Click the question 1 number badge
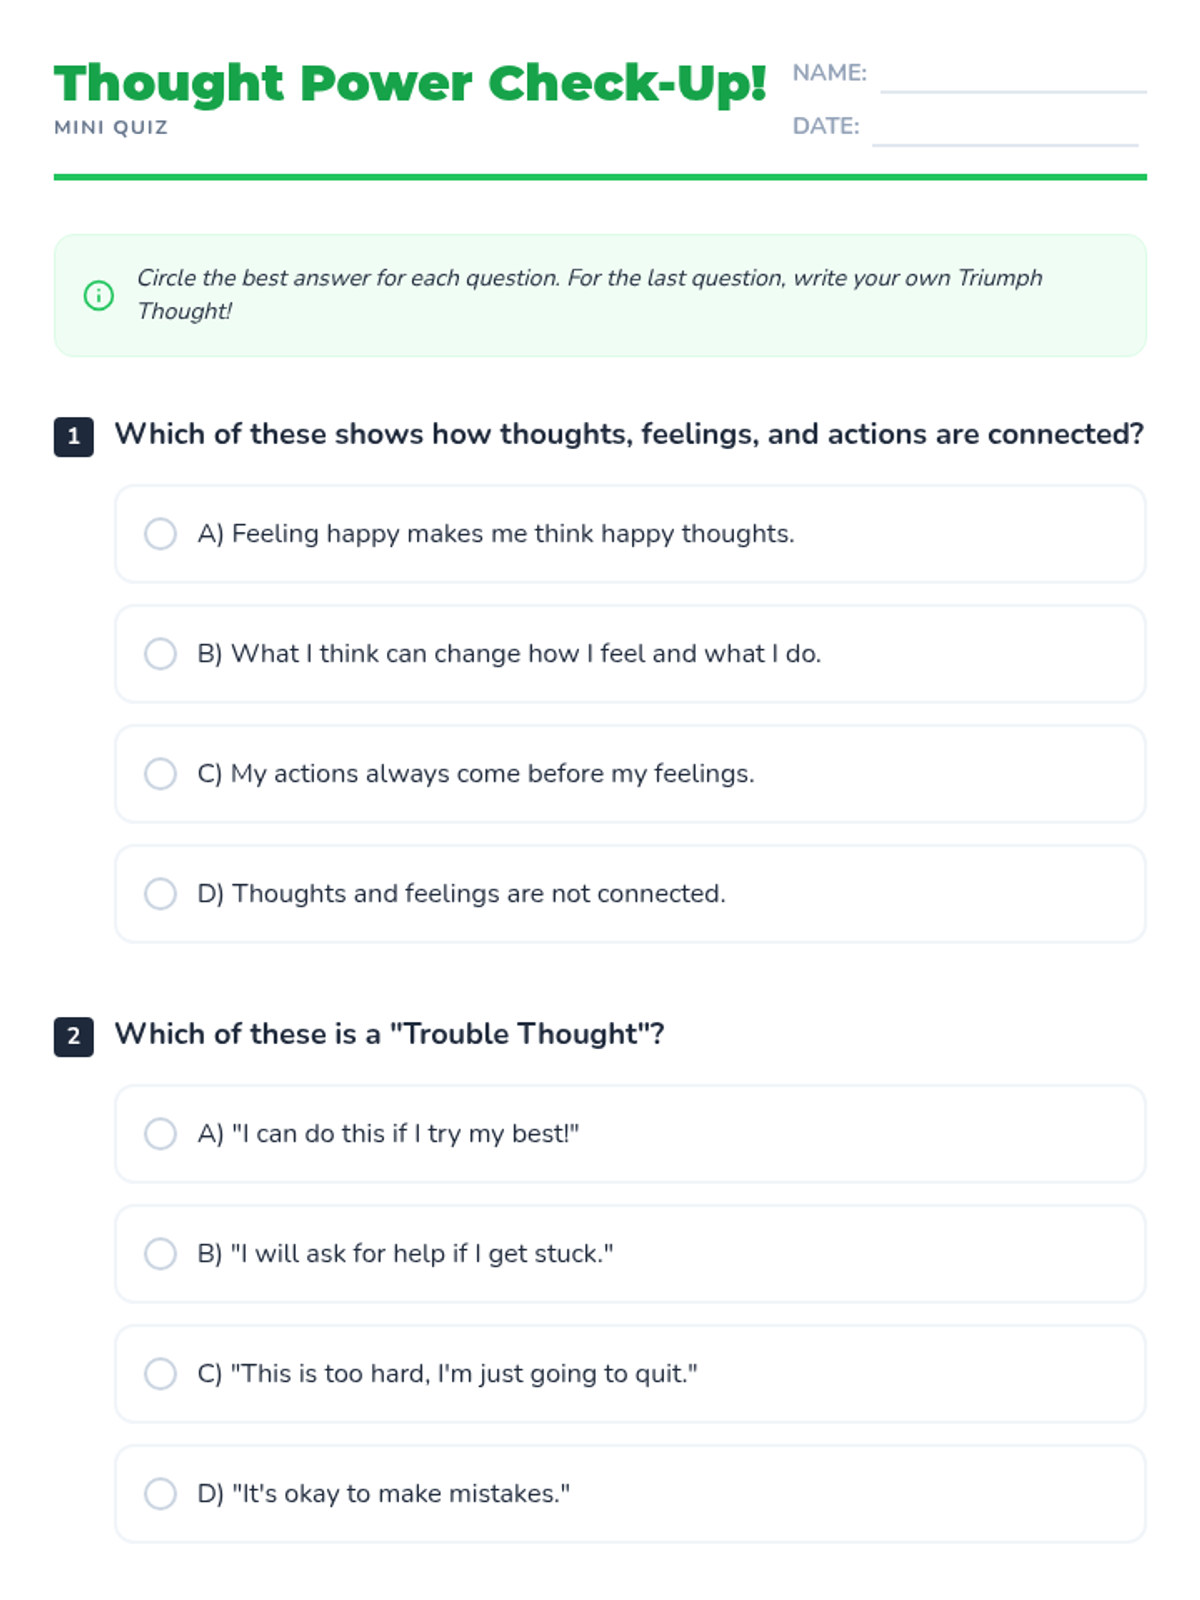1200x1600 pixels. (x=73, y=436)
